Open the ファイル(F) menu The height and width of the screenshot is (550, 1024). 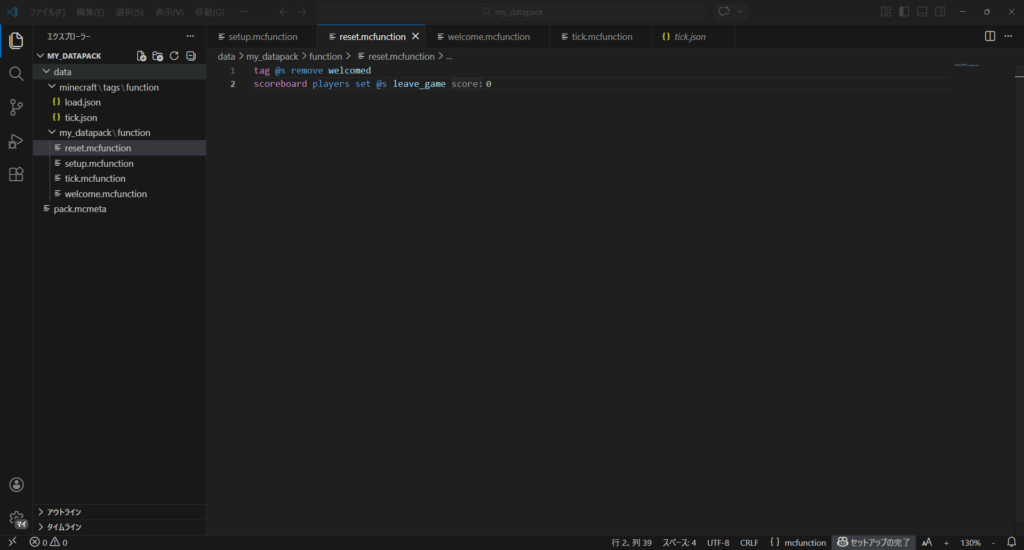tap(47, 12)
